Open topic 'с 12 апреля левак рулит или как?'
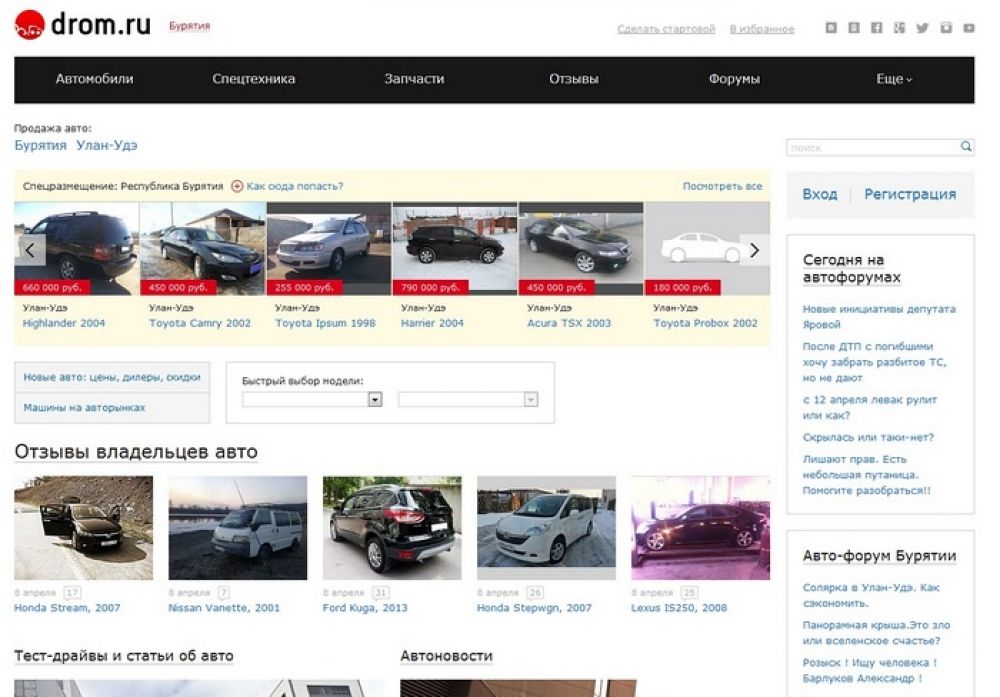1000x697 pixels. (x=869, y=407)
